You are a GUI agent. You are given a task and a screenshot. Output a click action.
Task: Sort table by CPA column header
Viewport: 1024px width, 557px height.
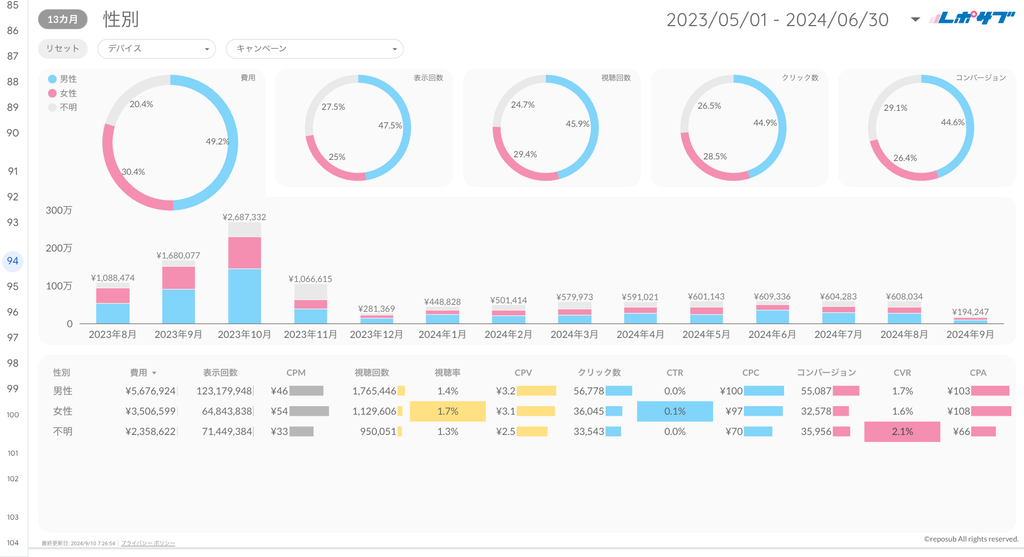[x=977, y=372]
